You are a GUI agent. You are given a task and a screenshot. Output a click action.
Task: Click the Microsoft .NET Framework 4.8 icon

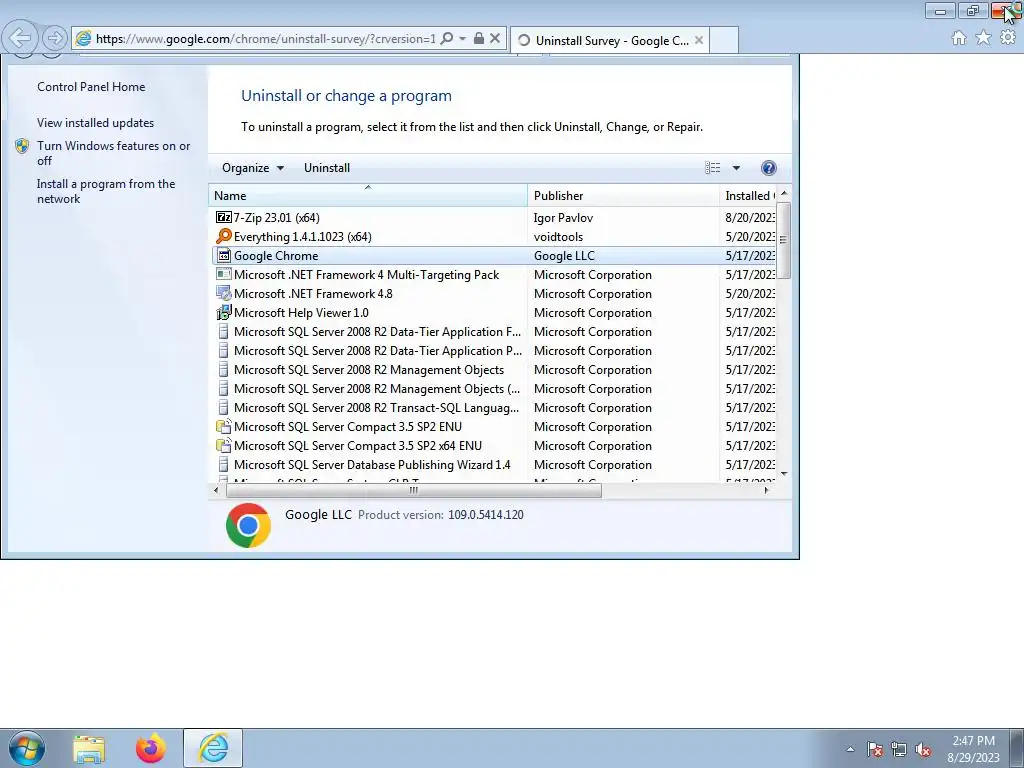pyautogui.click(x=223, y=293)
